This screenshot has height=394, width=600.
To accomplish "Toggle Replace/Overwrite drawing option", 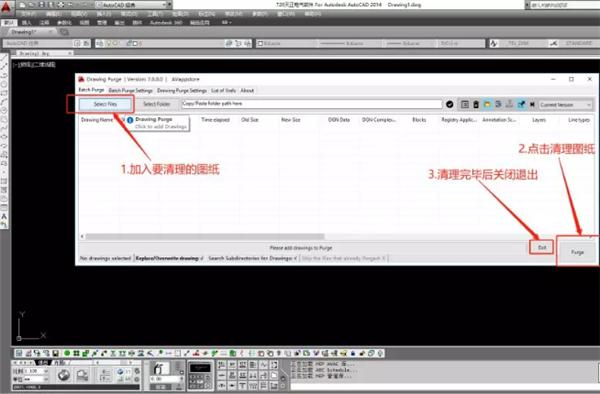I will [169, 258].
